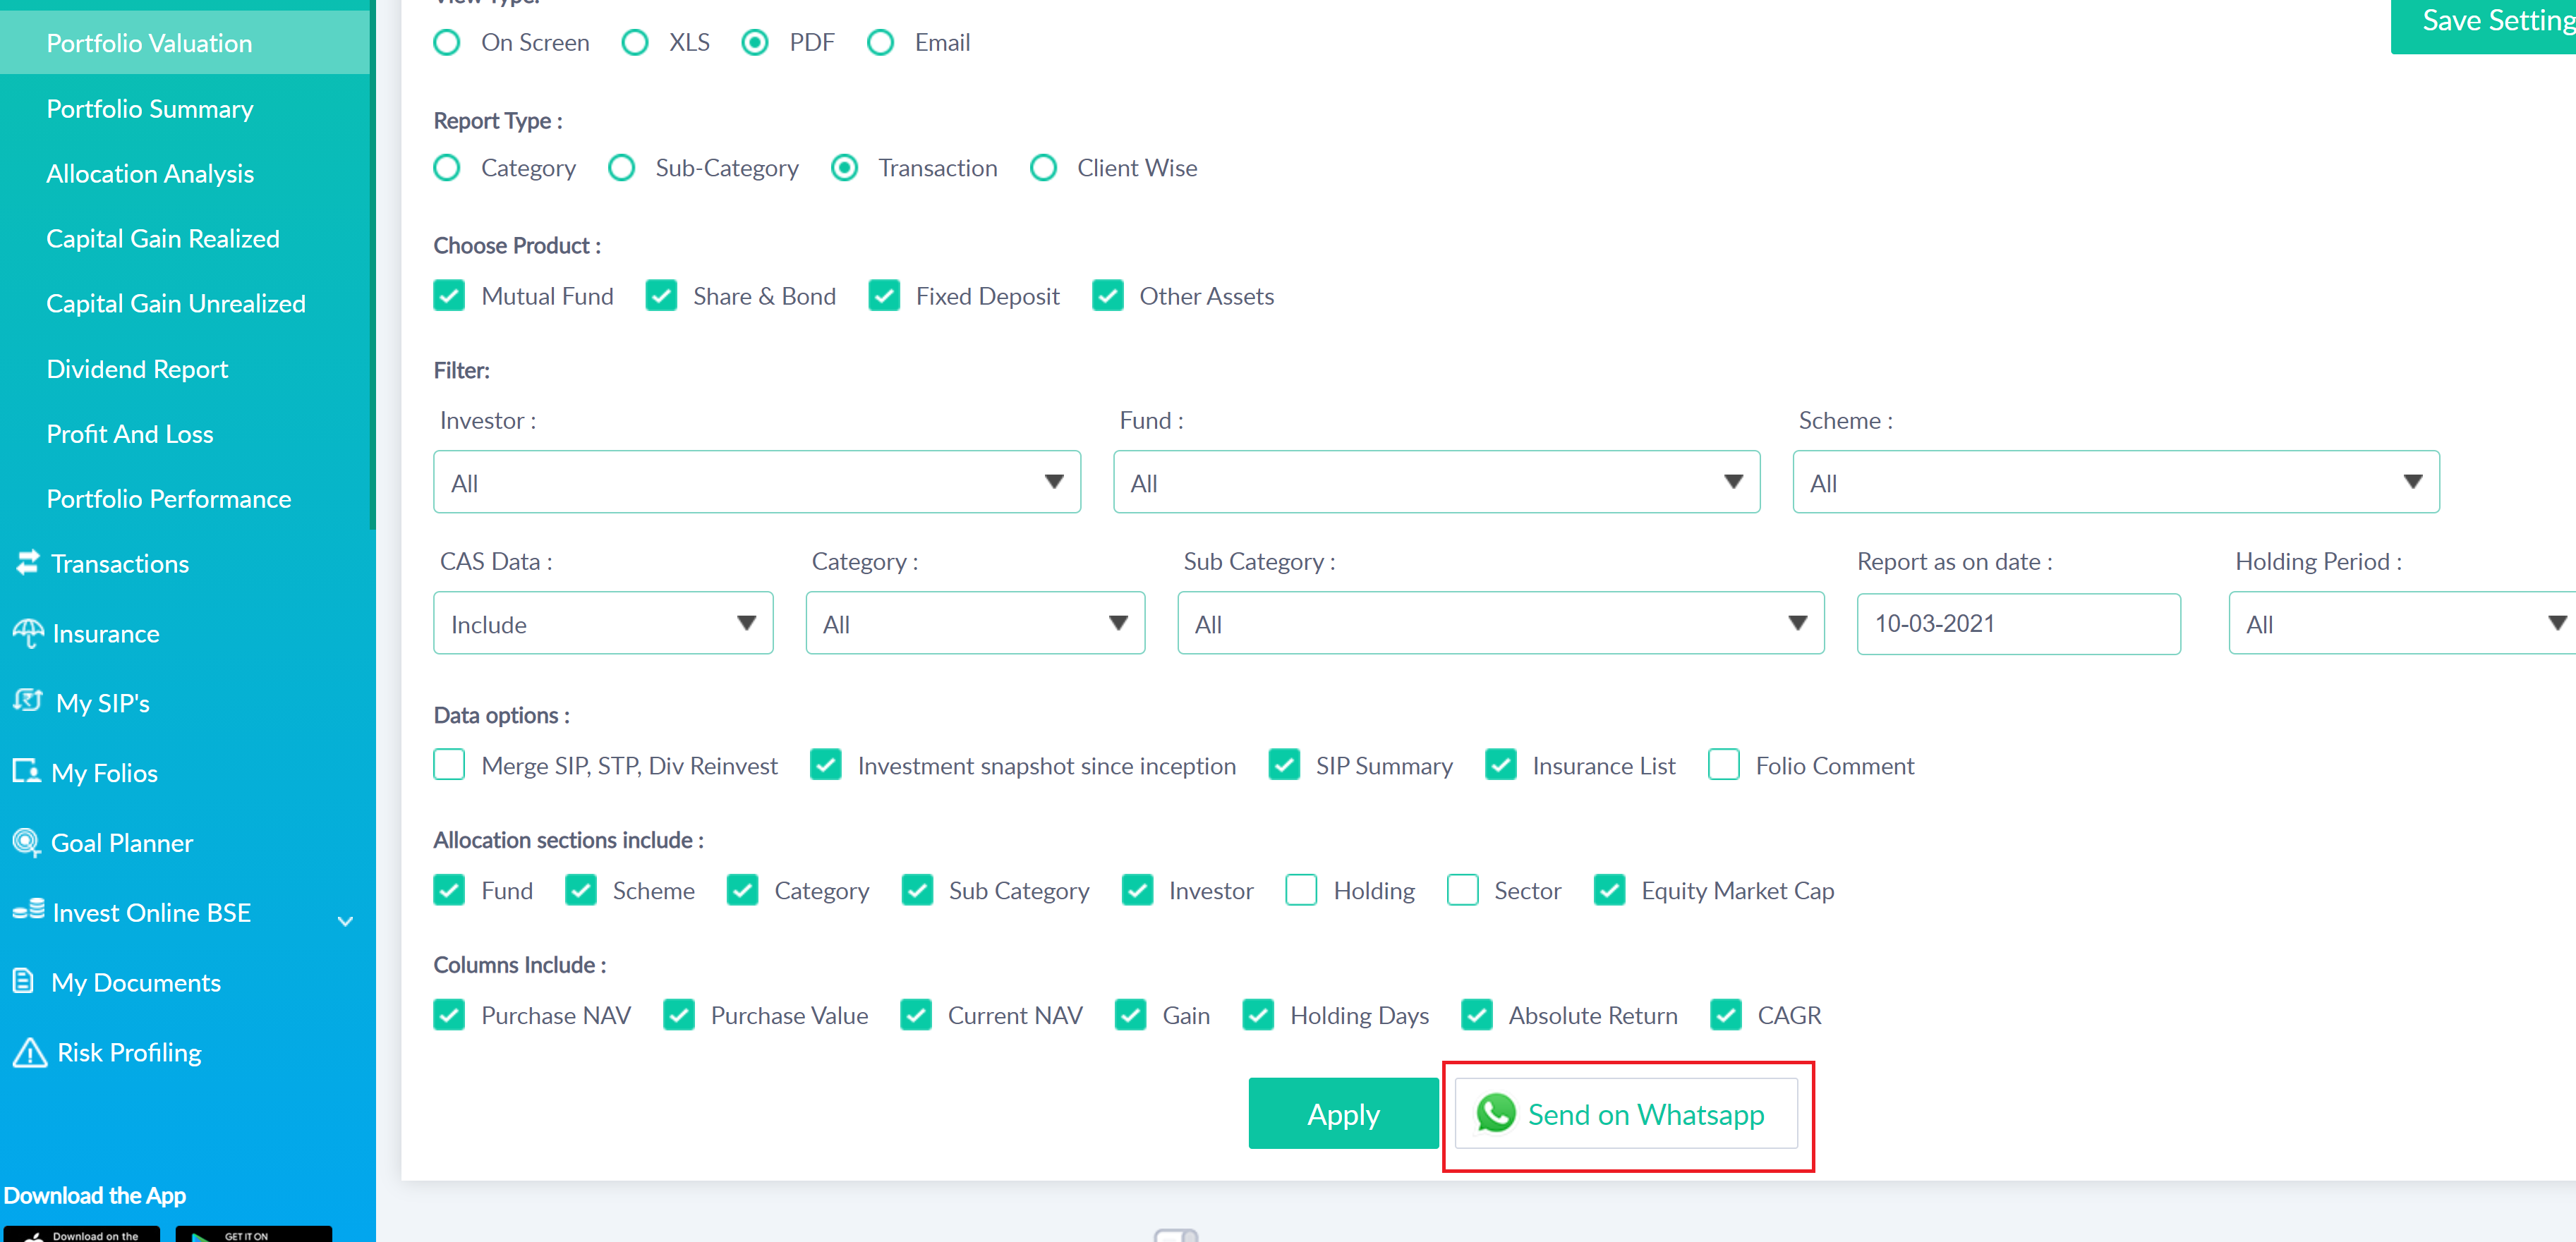
Task: Click the My SIP's icon
Action: (x=28, y=701)
